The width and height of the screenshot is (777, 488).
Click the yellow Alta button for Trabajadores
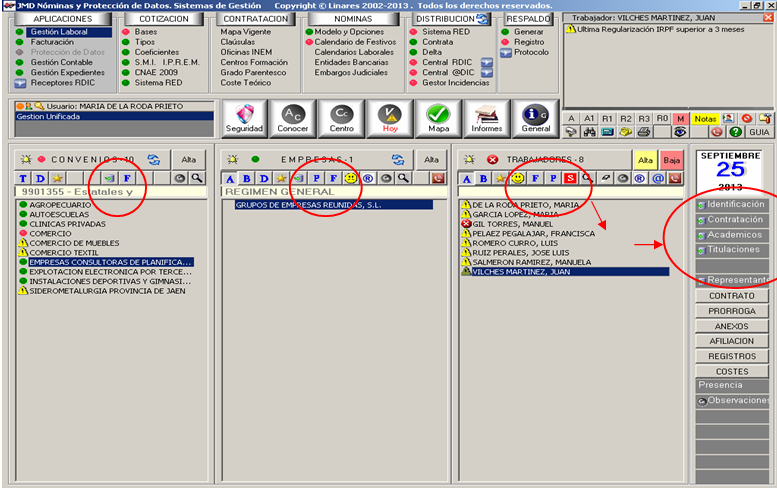click(645, 160)
